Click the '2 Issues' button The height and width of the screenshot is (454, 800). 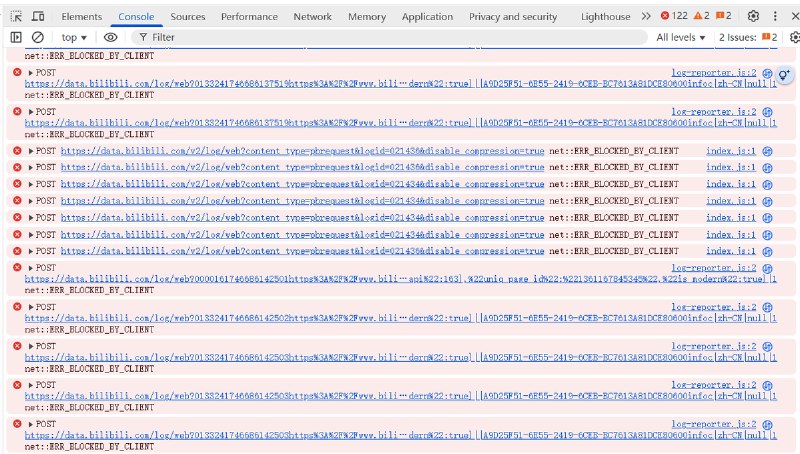[747, 37]
